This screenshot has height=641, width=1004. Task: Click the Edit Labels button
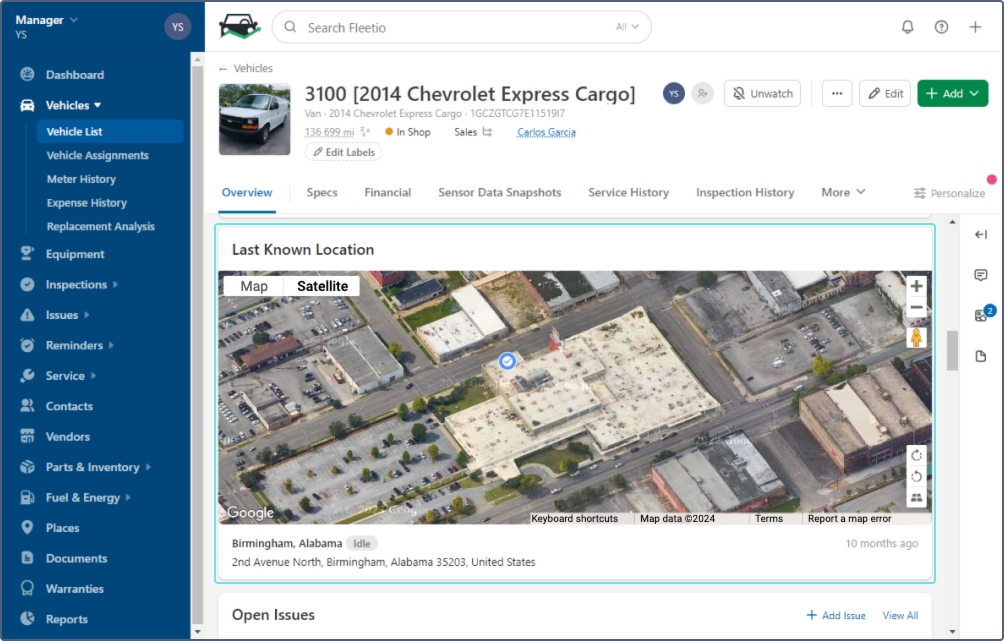tap(343, 152)
